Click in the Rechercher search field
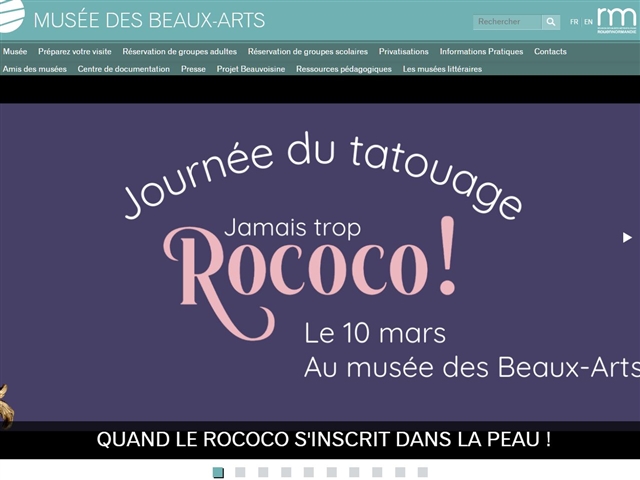Screen dimensions: 640x480 pos(507,22)
